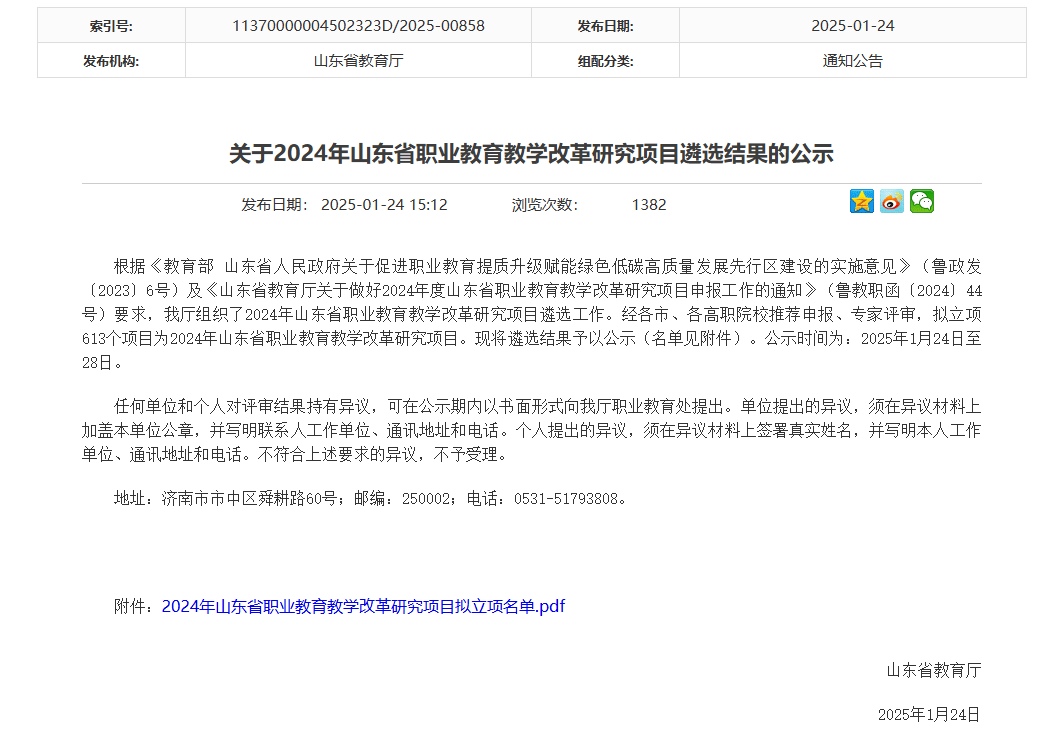Viewport: 1038px width, 739px height.
Task: Click the address line with 舜耕路60号
Action: pos(372,498)
